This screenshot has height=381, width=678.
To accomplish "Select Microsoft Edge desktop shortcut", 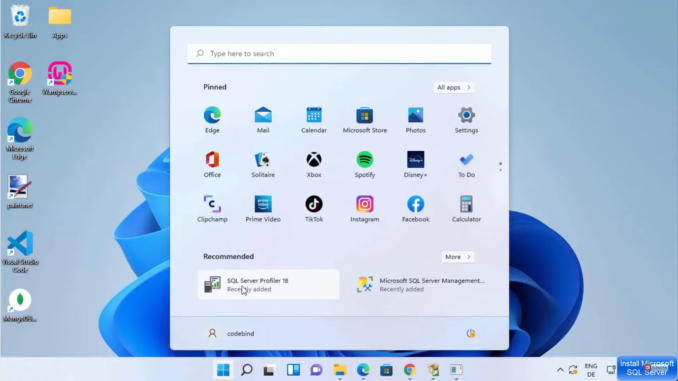I will pos(20,139).
